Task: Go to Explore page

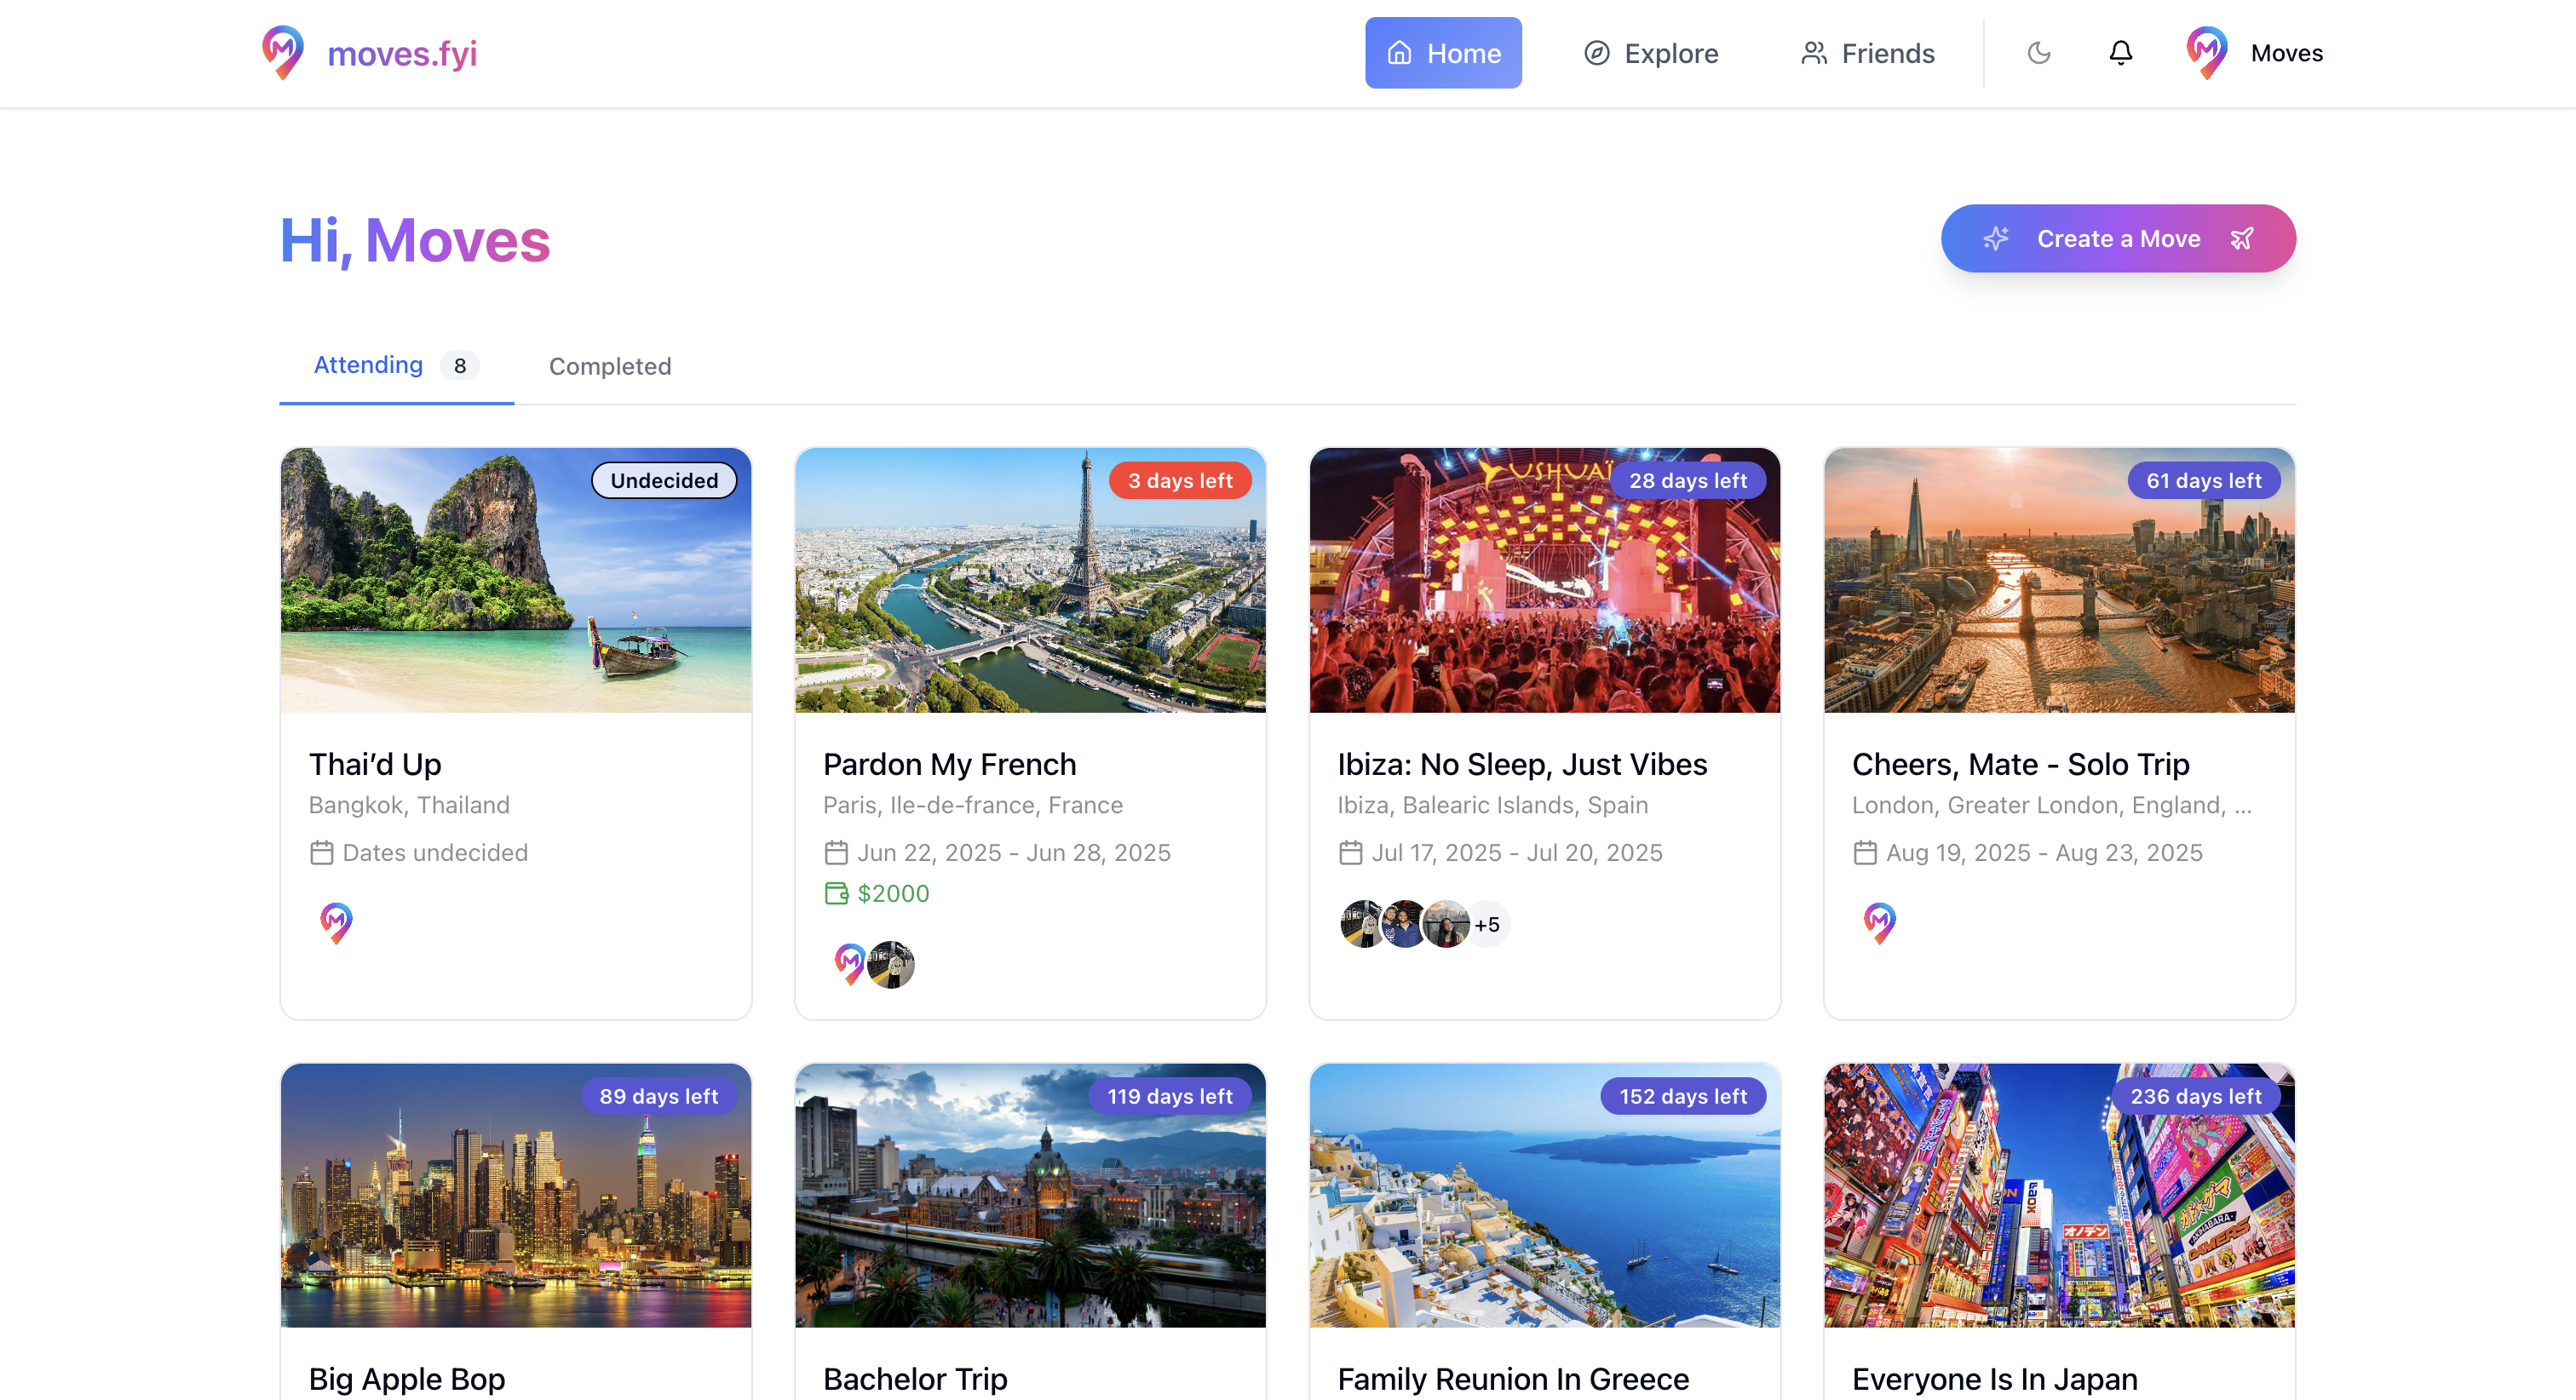Action: [x=1651, y=53]
